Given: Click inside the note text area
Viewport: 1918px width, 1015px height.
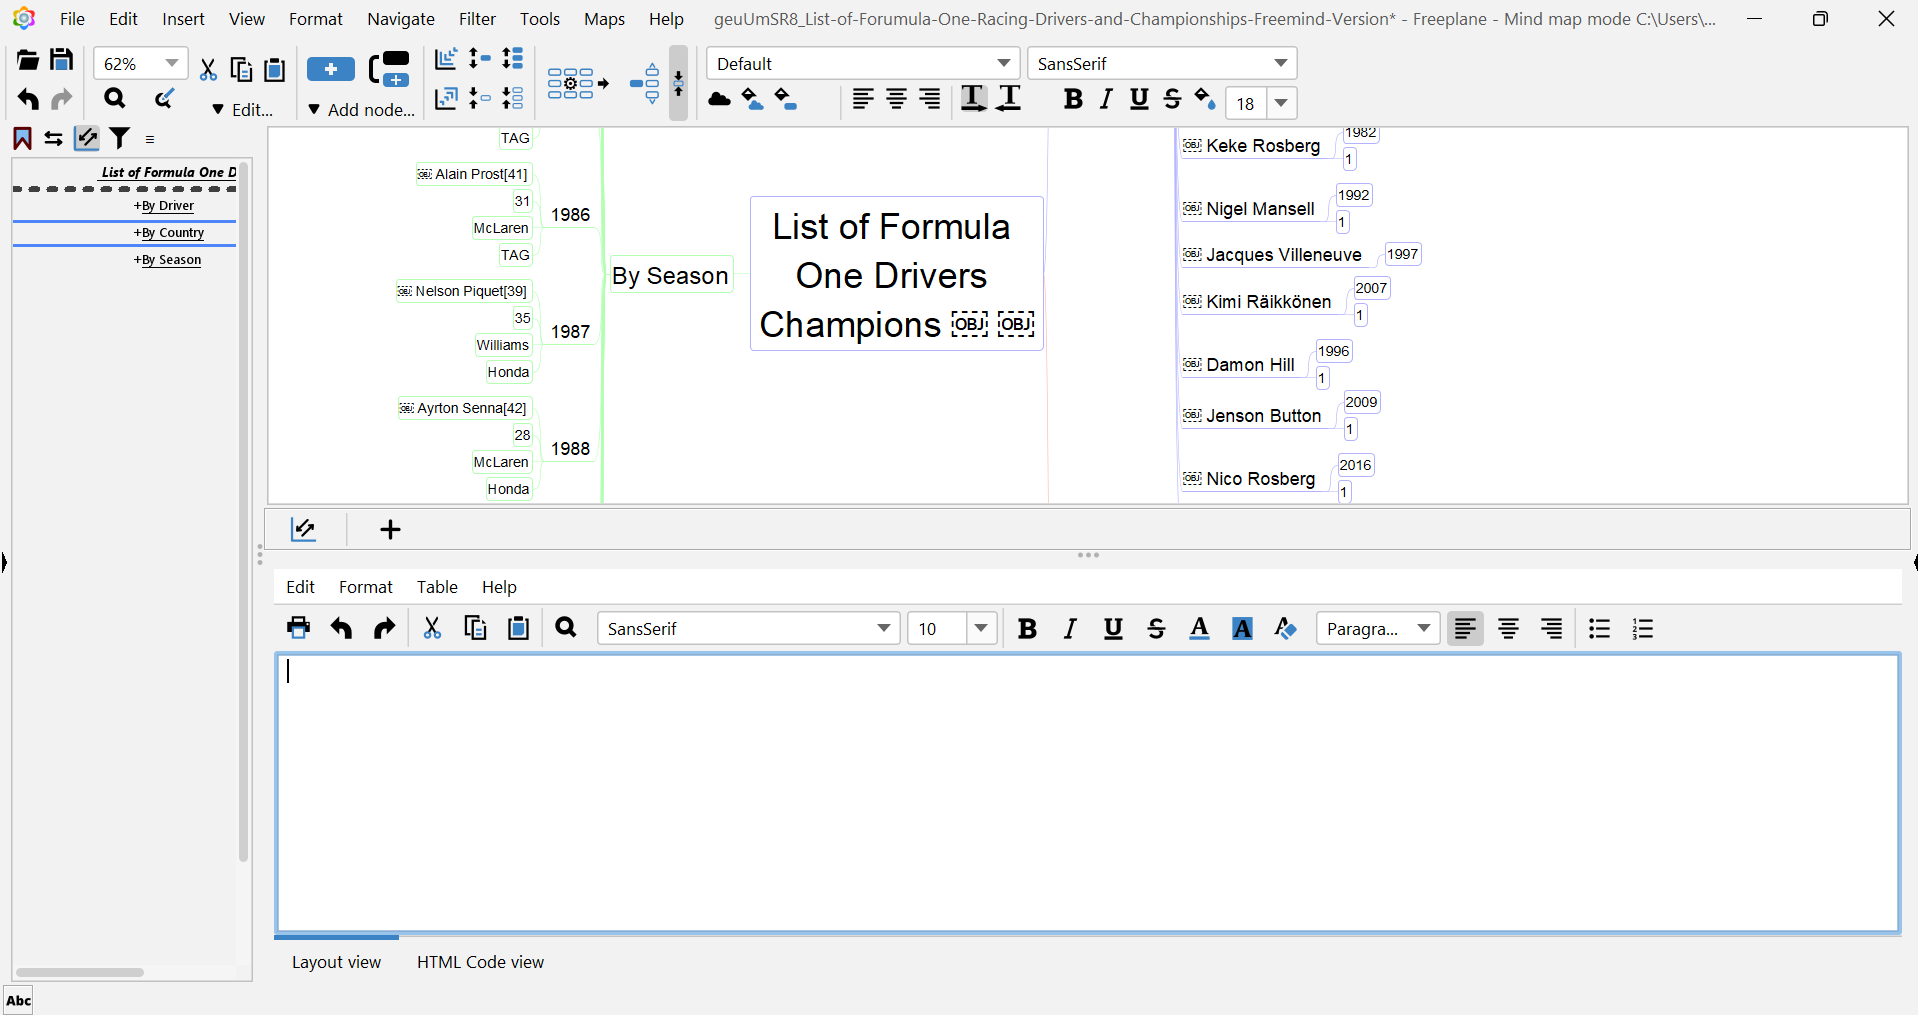Looking at the screenshot, I should pyautogui.click(x=1088, y=793).
